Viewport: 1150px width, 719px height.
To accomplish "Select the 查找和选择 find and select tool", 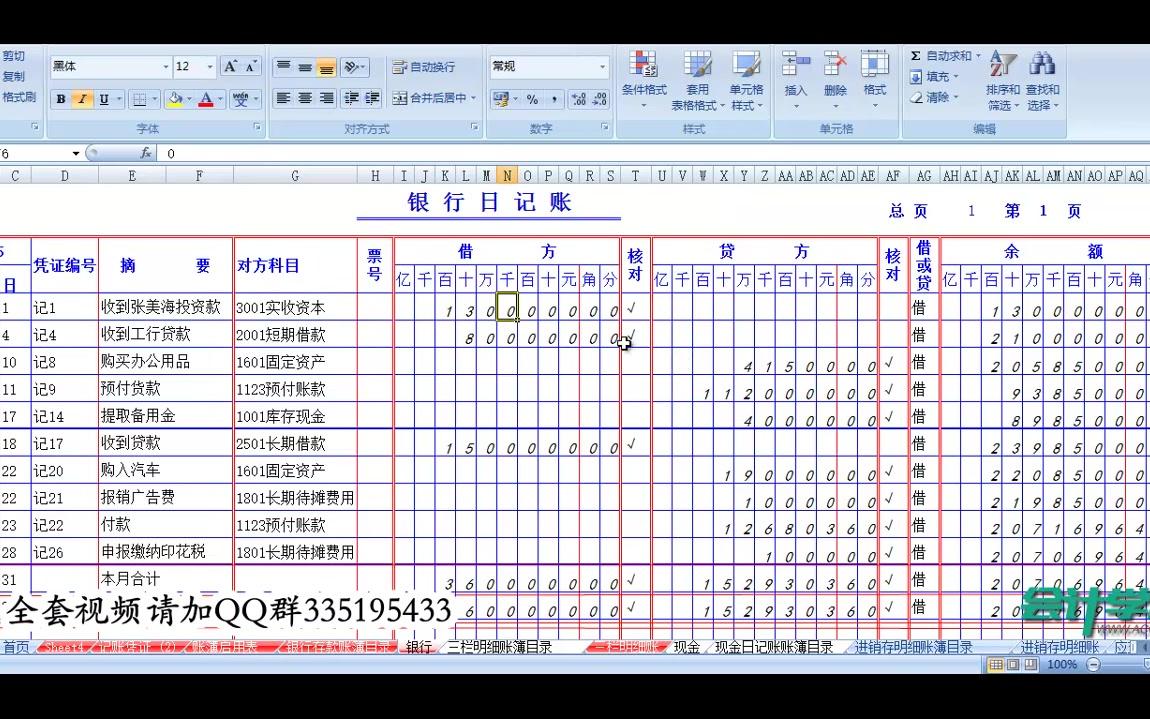I will tap(1043, 80).
